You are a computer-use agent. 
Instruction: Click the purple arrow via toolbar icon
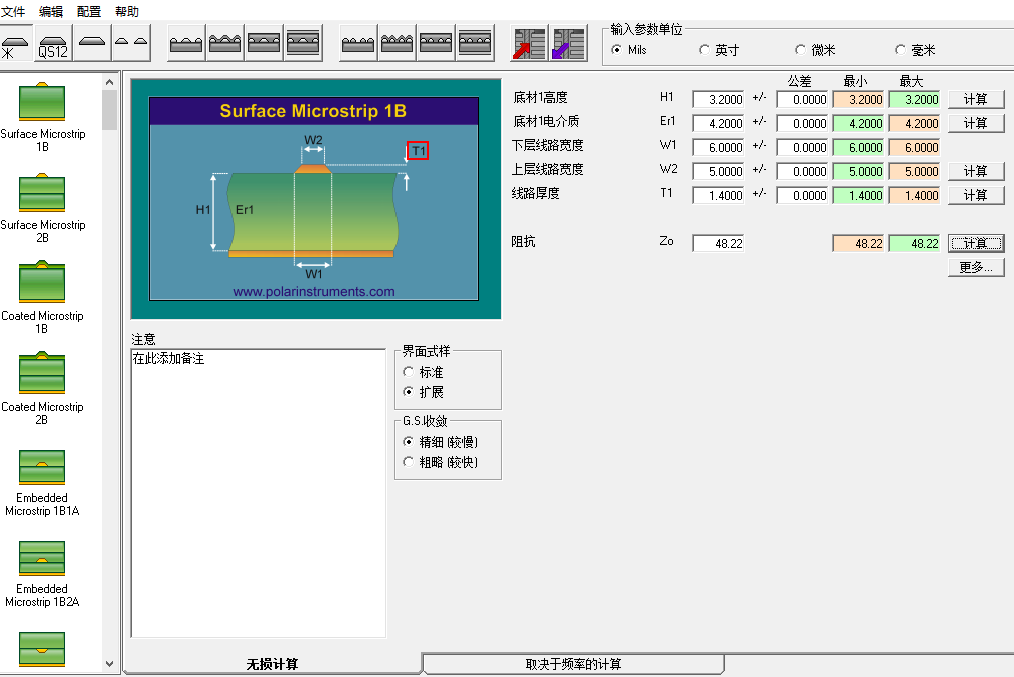pos(569,44)
